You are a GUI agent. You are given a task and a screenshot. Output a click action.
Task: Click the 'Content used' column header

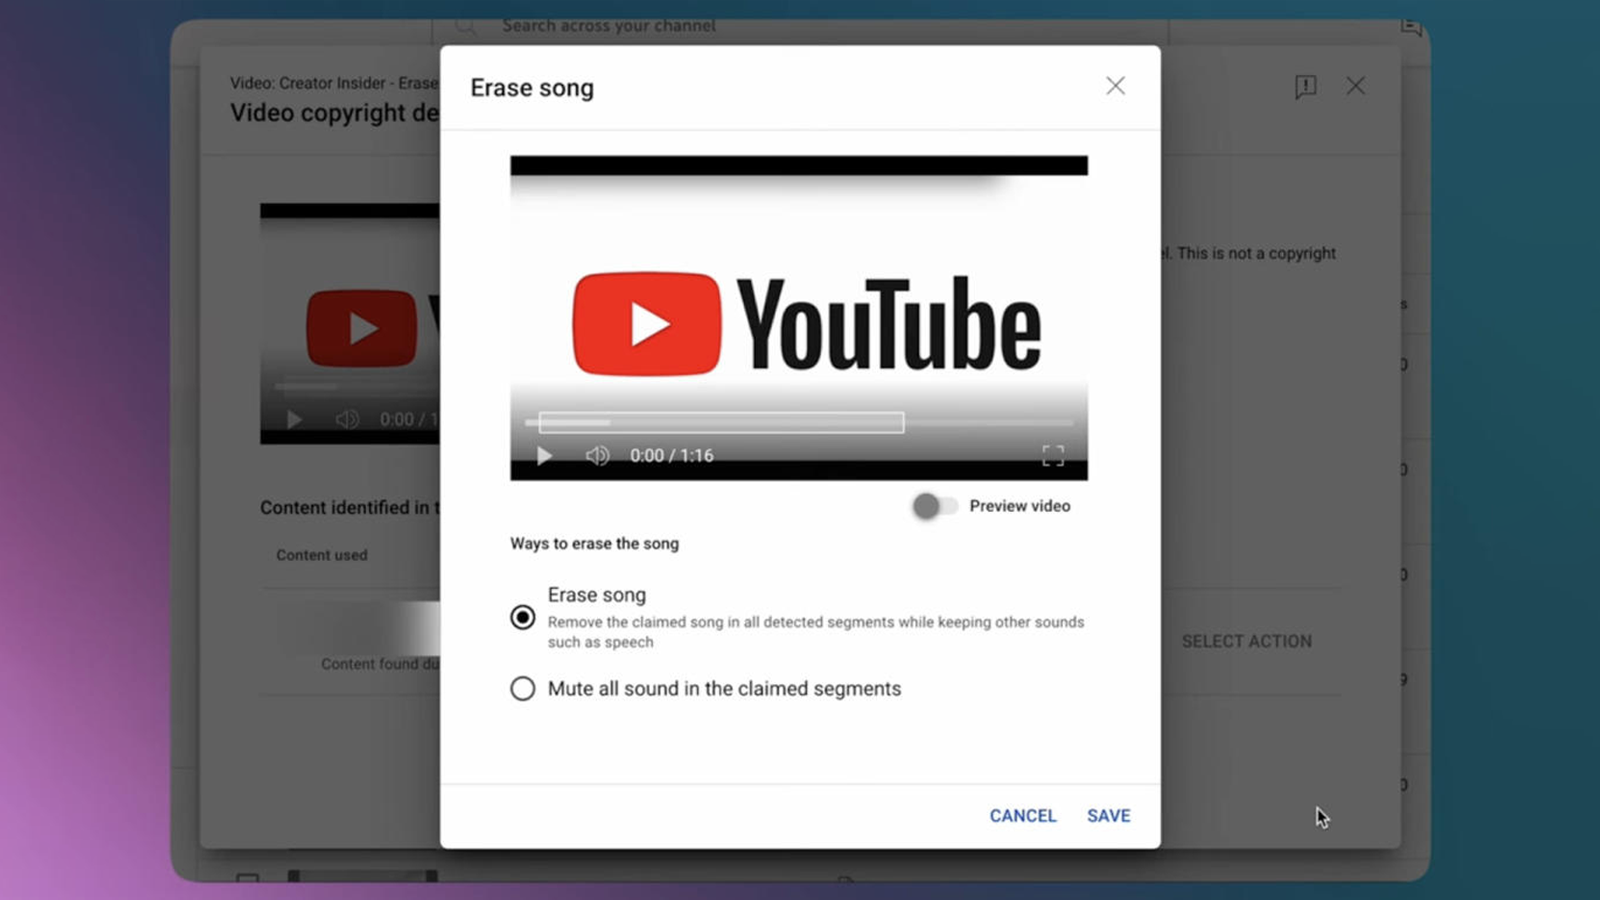coord(322,555)
